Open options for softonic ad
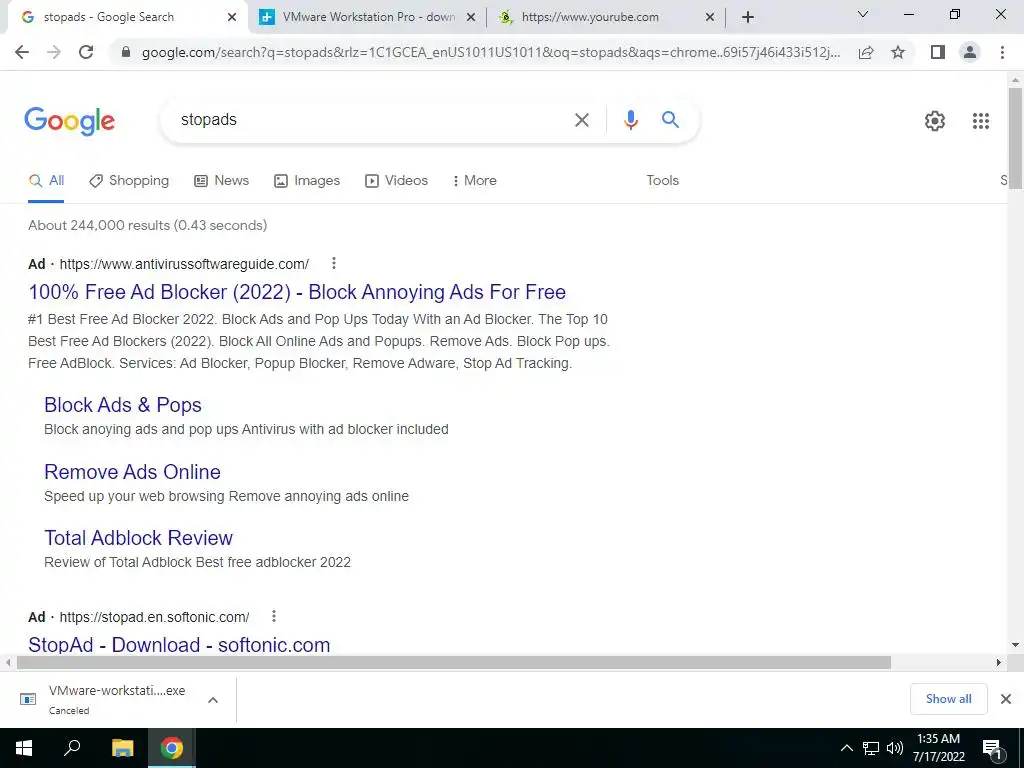This screenshot has height=768, width=1024. pos(274,616)
